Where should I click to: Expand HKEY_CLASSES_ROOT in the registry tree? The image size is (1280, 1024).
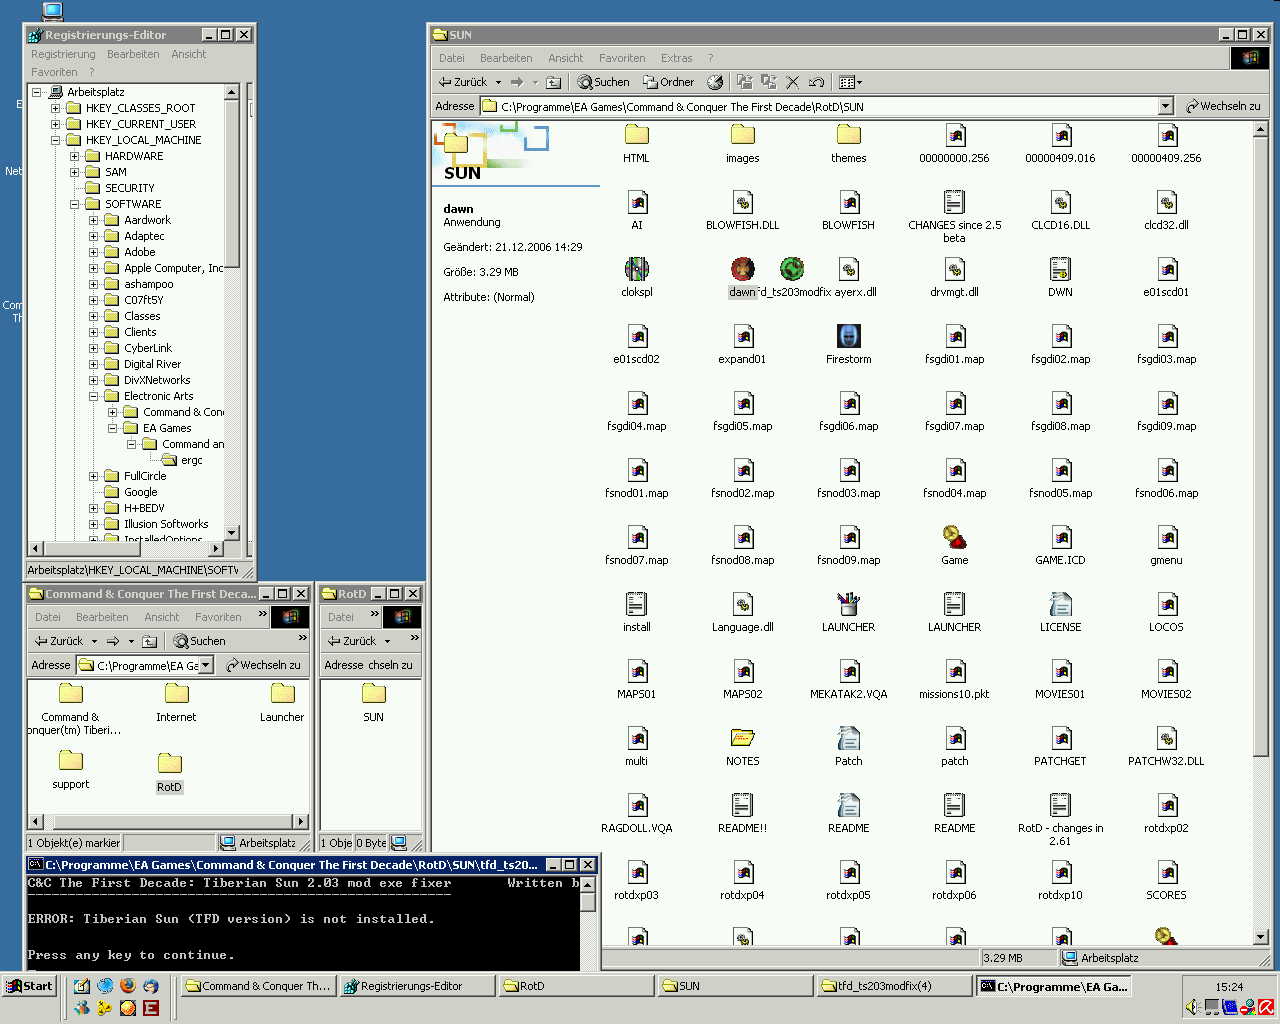click(55, 108)
